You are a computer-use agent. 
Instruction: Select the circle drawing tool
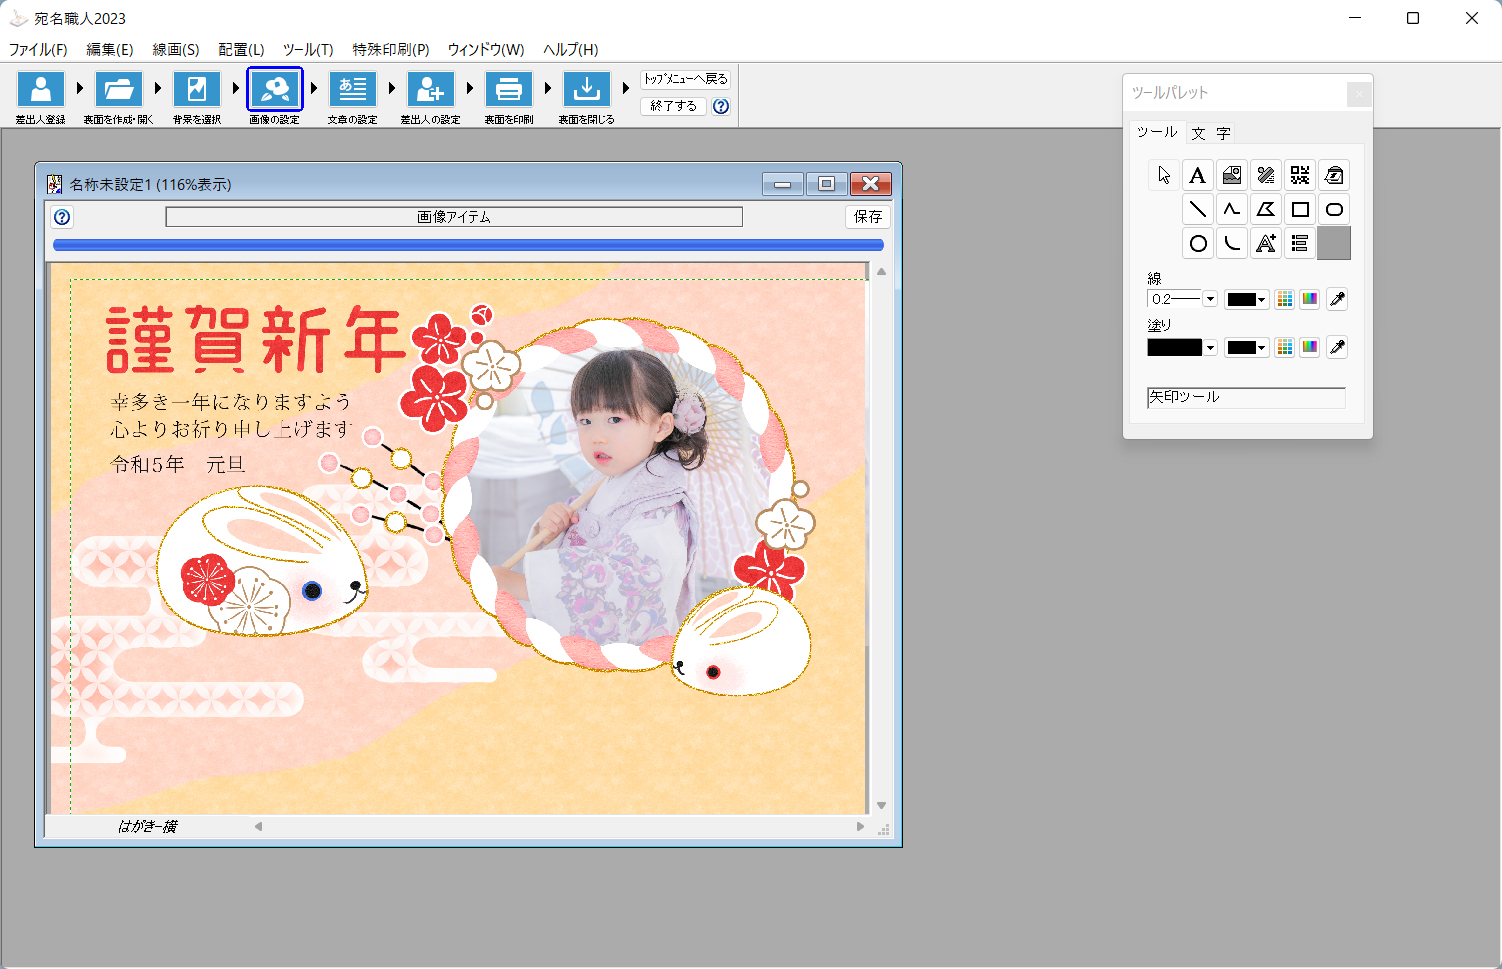(x=1197, y=244)
